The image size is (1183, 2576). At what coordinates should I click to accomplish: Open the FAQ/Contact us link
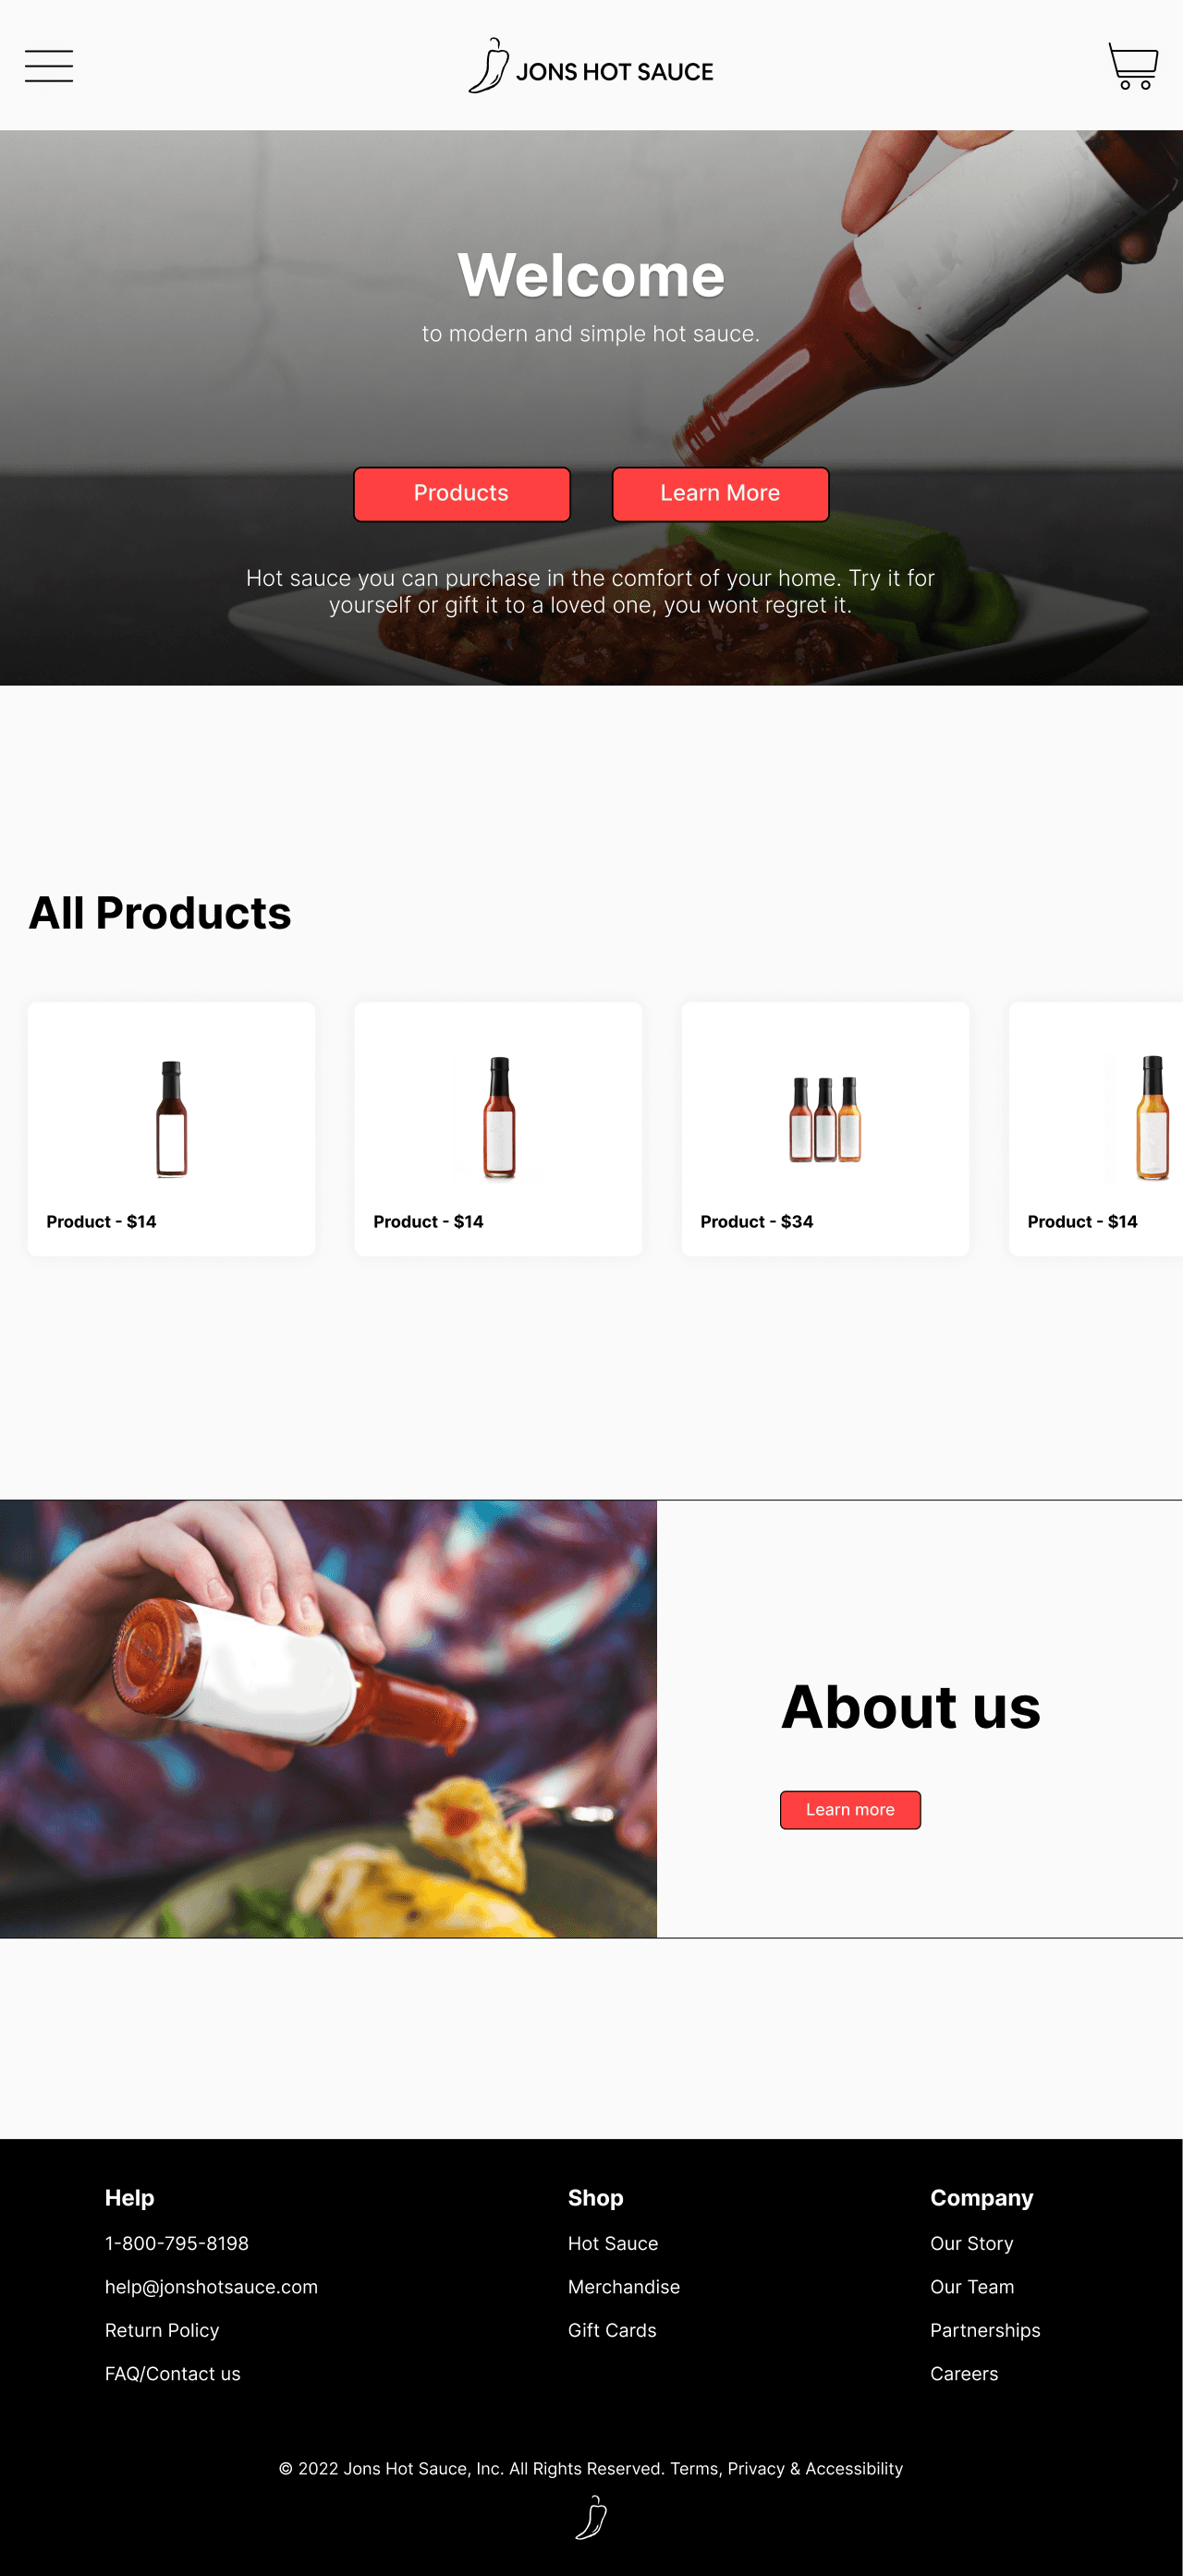click(173, 2374)
